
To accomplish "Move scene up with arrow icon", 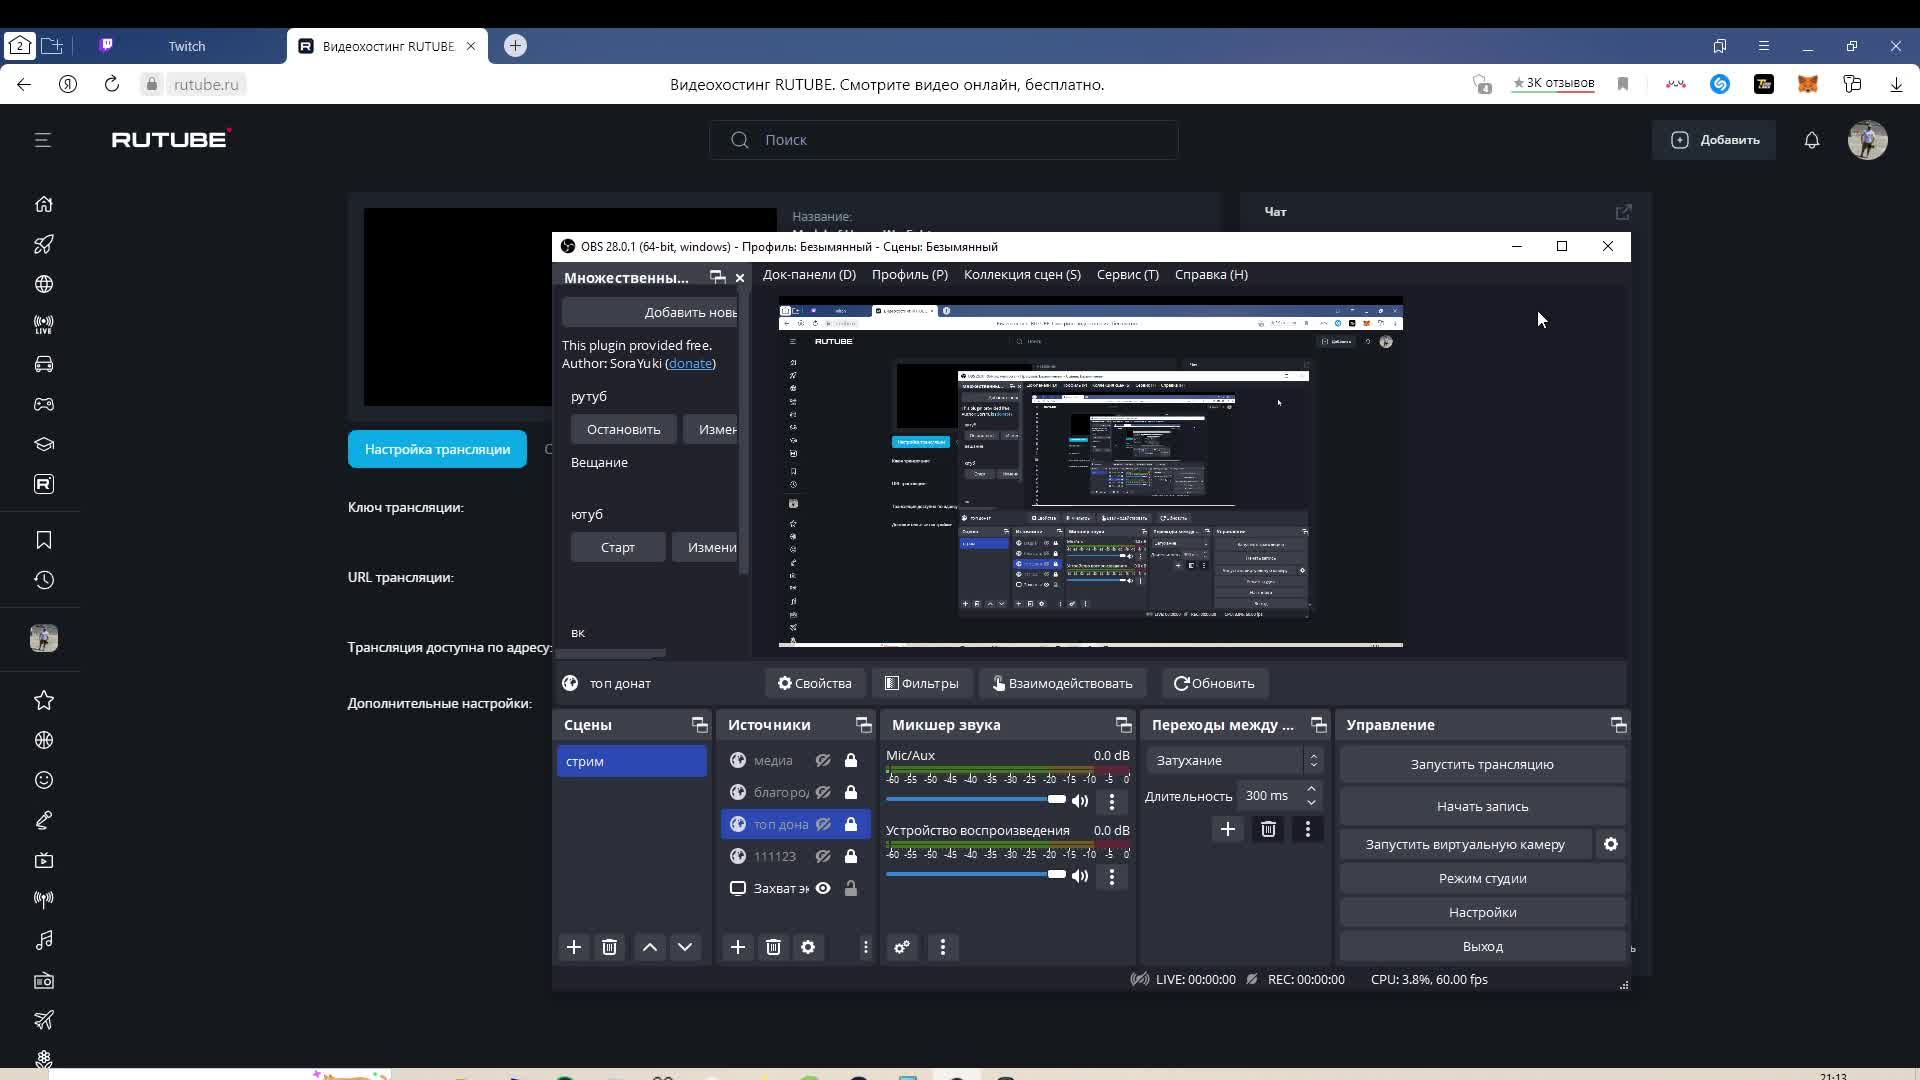I will [650, 947].
